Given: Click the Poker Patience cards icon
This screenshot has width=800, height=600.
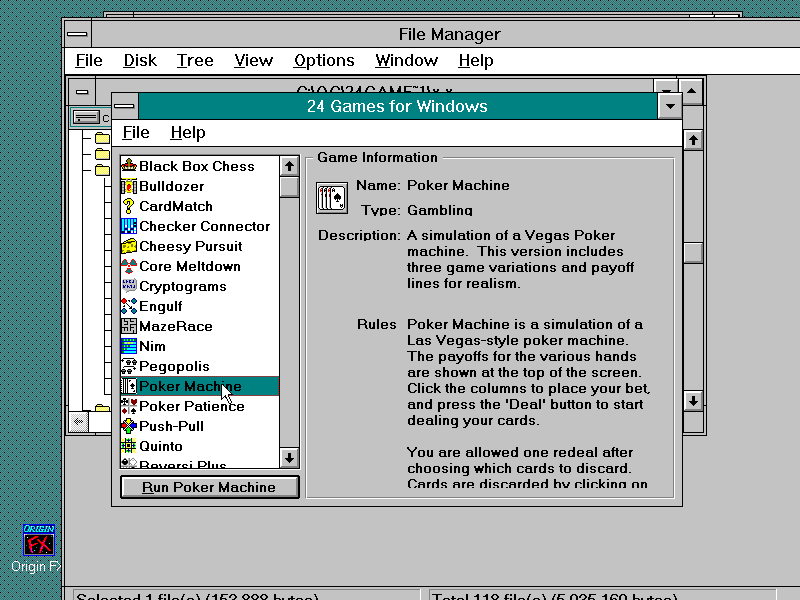Looking at the screenshot, I should [x=129, y=406].
